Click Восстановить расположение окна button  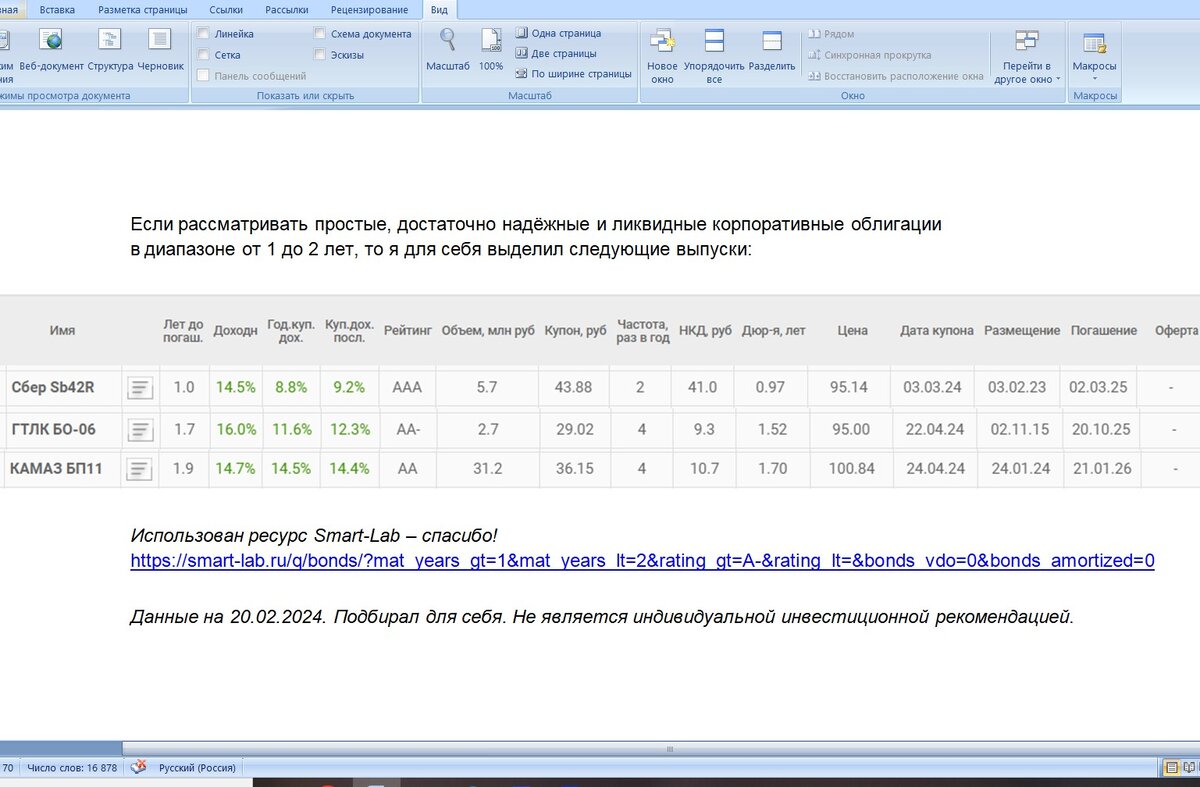[x=896, y=76]
